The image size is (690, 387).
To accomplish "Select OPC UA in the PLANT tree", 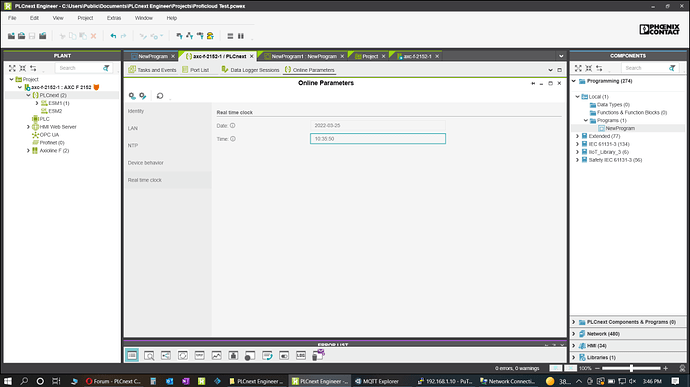I will pos(49,135).
